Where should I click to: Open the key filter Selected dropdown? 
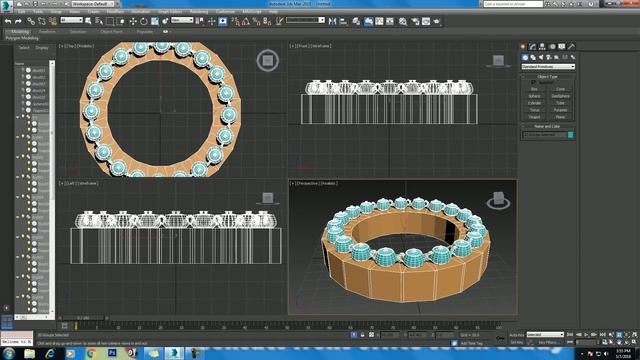point(545,335)
